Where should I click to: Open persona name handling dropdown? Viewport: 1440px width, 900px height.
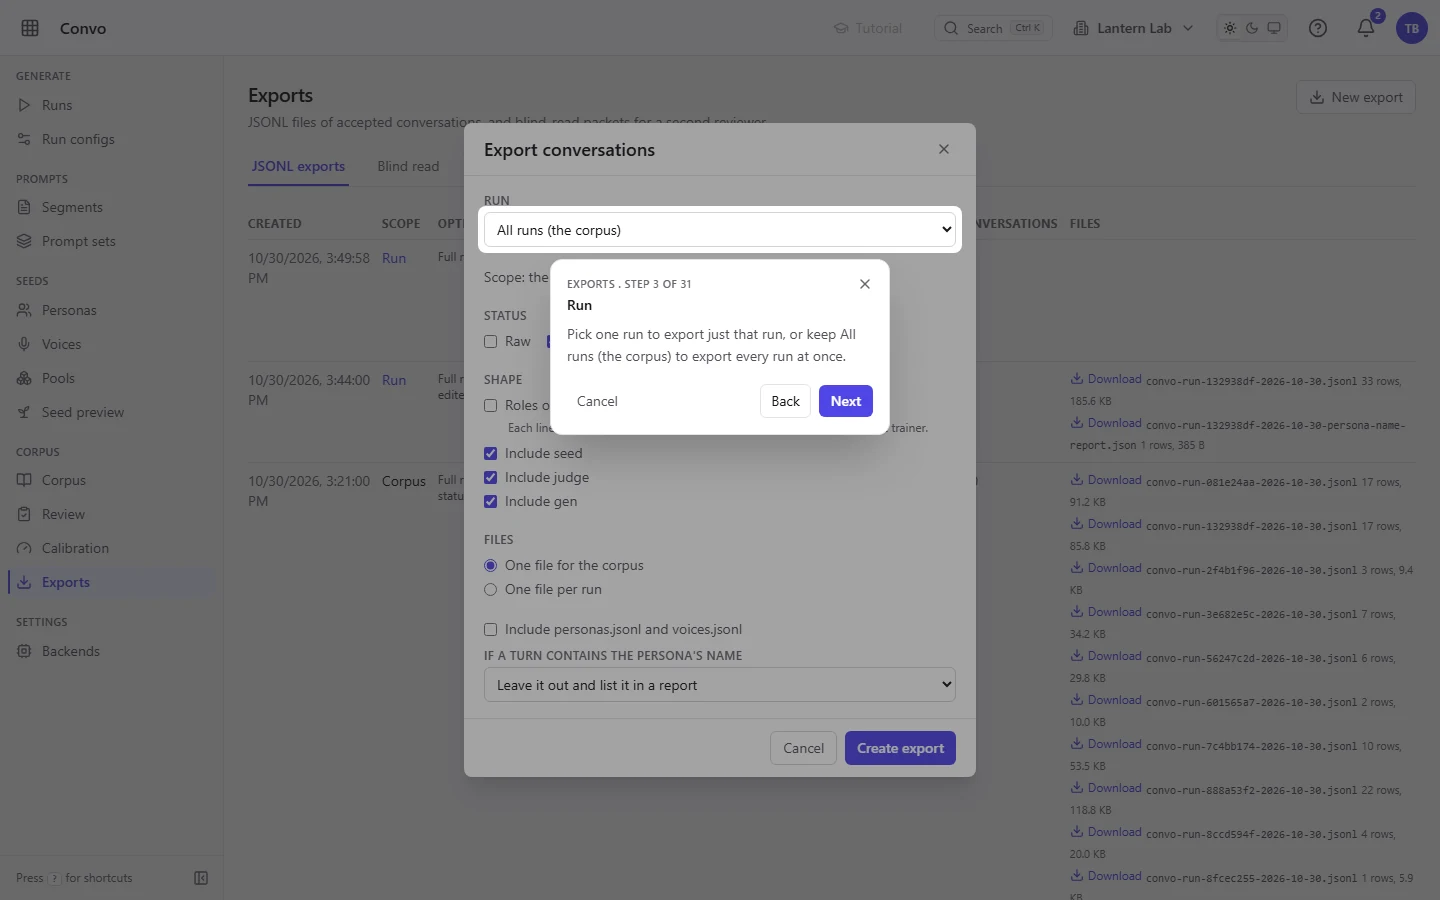[x=720, y=685]
